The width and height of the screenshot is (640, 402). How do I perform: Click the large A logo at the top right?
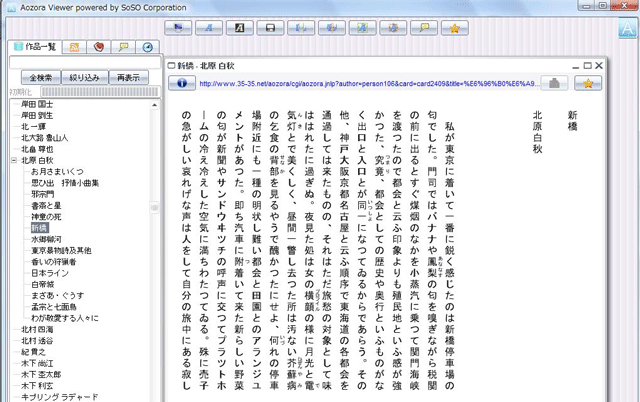627,29
